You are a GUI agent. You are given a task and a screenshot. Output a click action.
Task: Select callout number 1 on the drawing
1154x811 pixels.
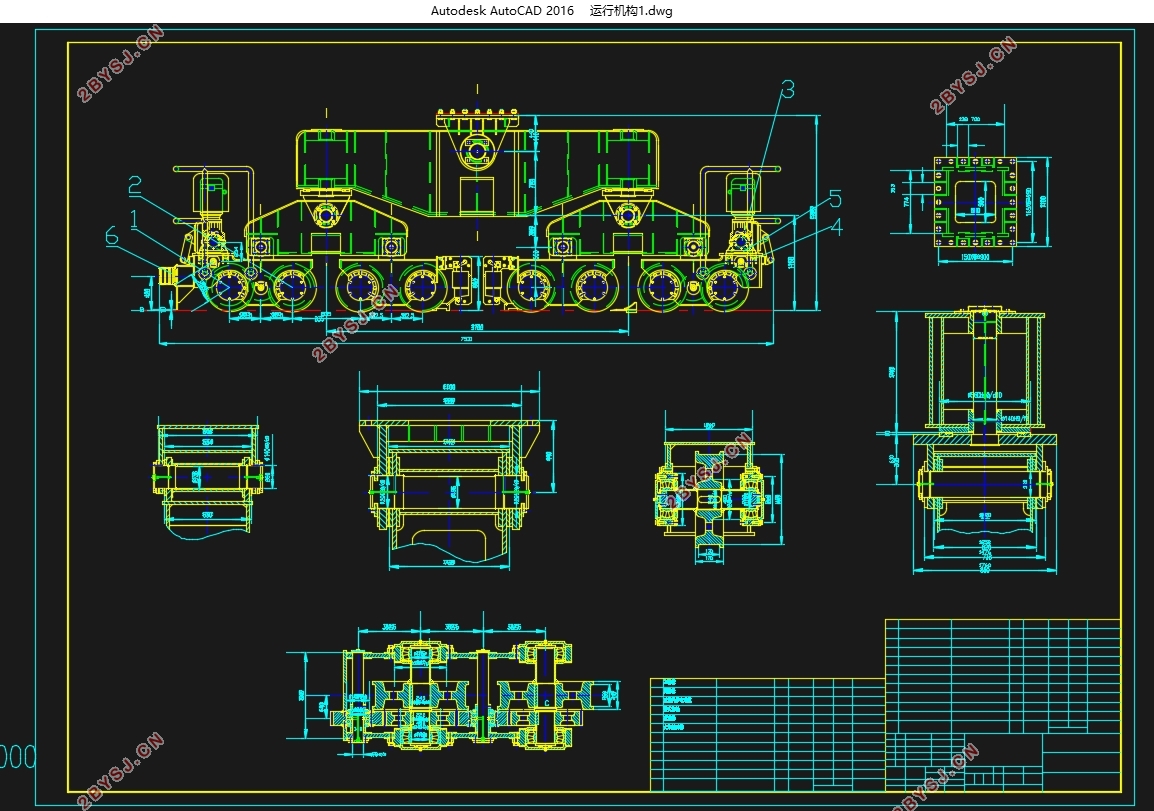(134, 219)
